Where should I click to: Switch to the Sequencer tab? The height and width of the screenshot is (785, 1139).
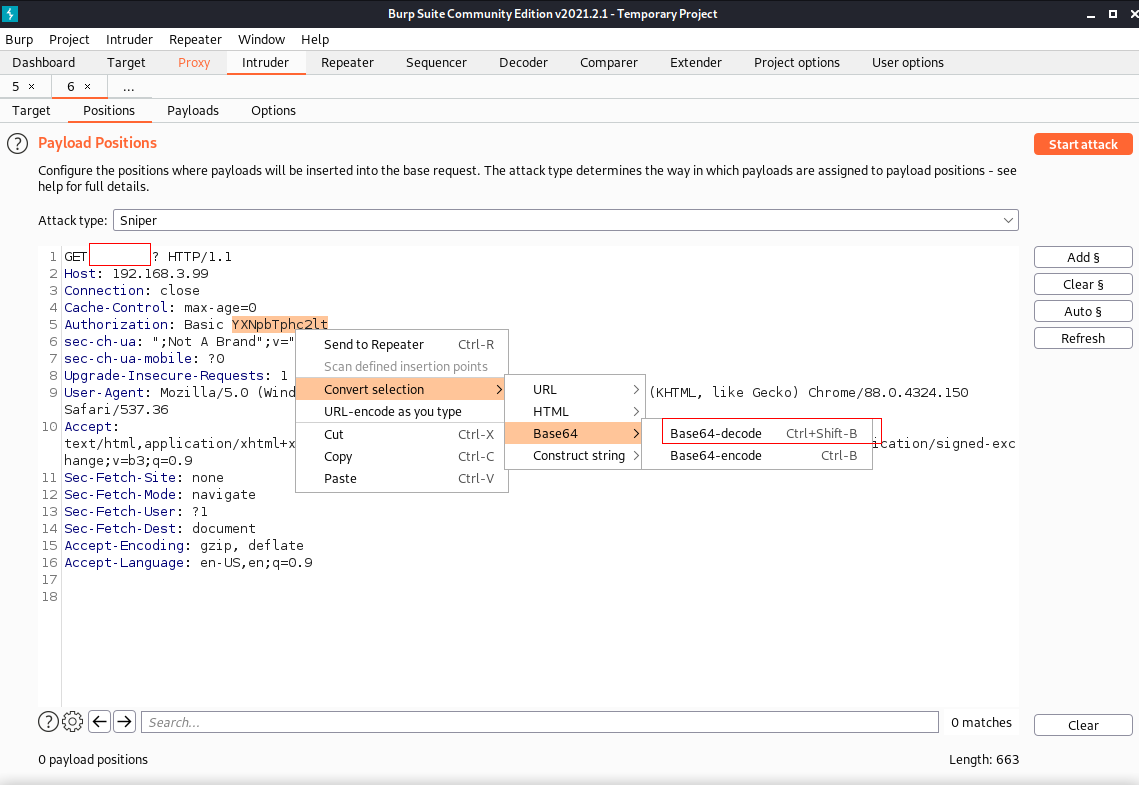click(x=437, y=62)
